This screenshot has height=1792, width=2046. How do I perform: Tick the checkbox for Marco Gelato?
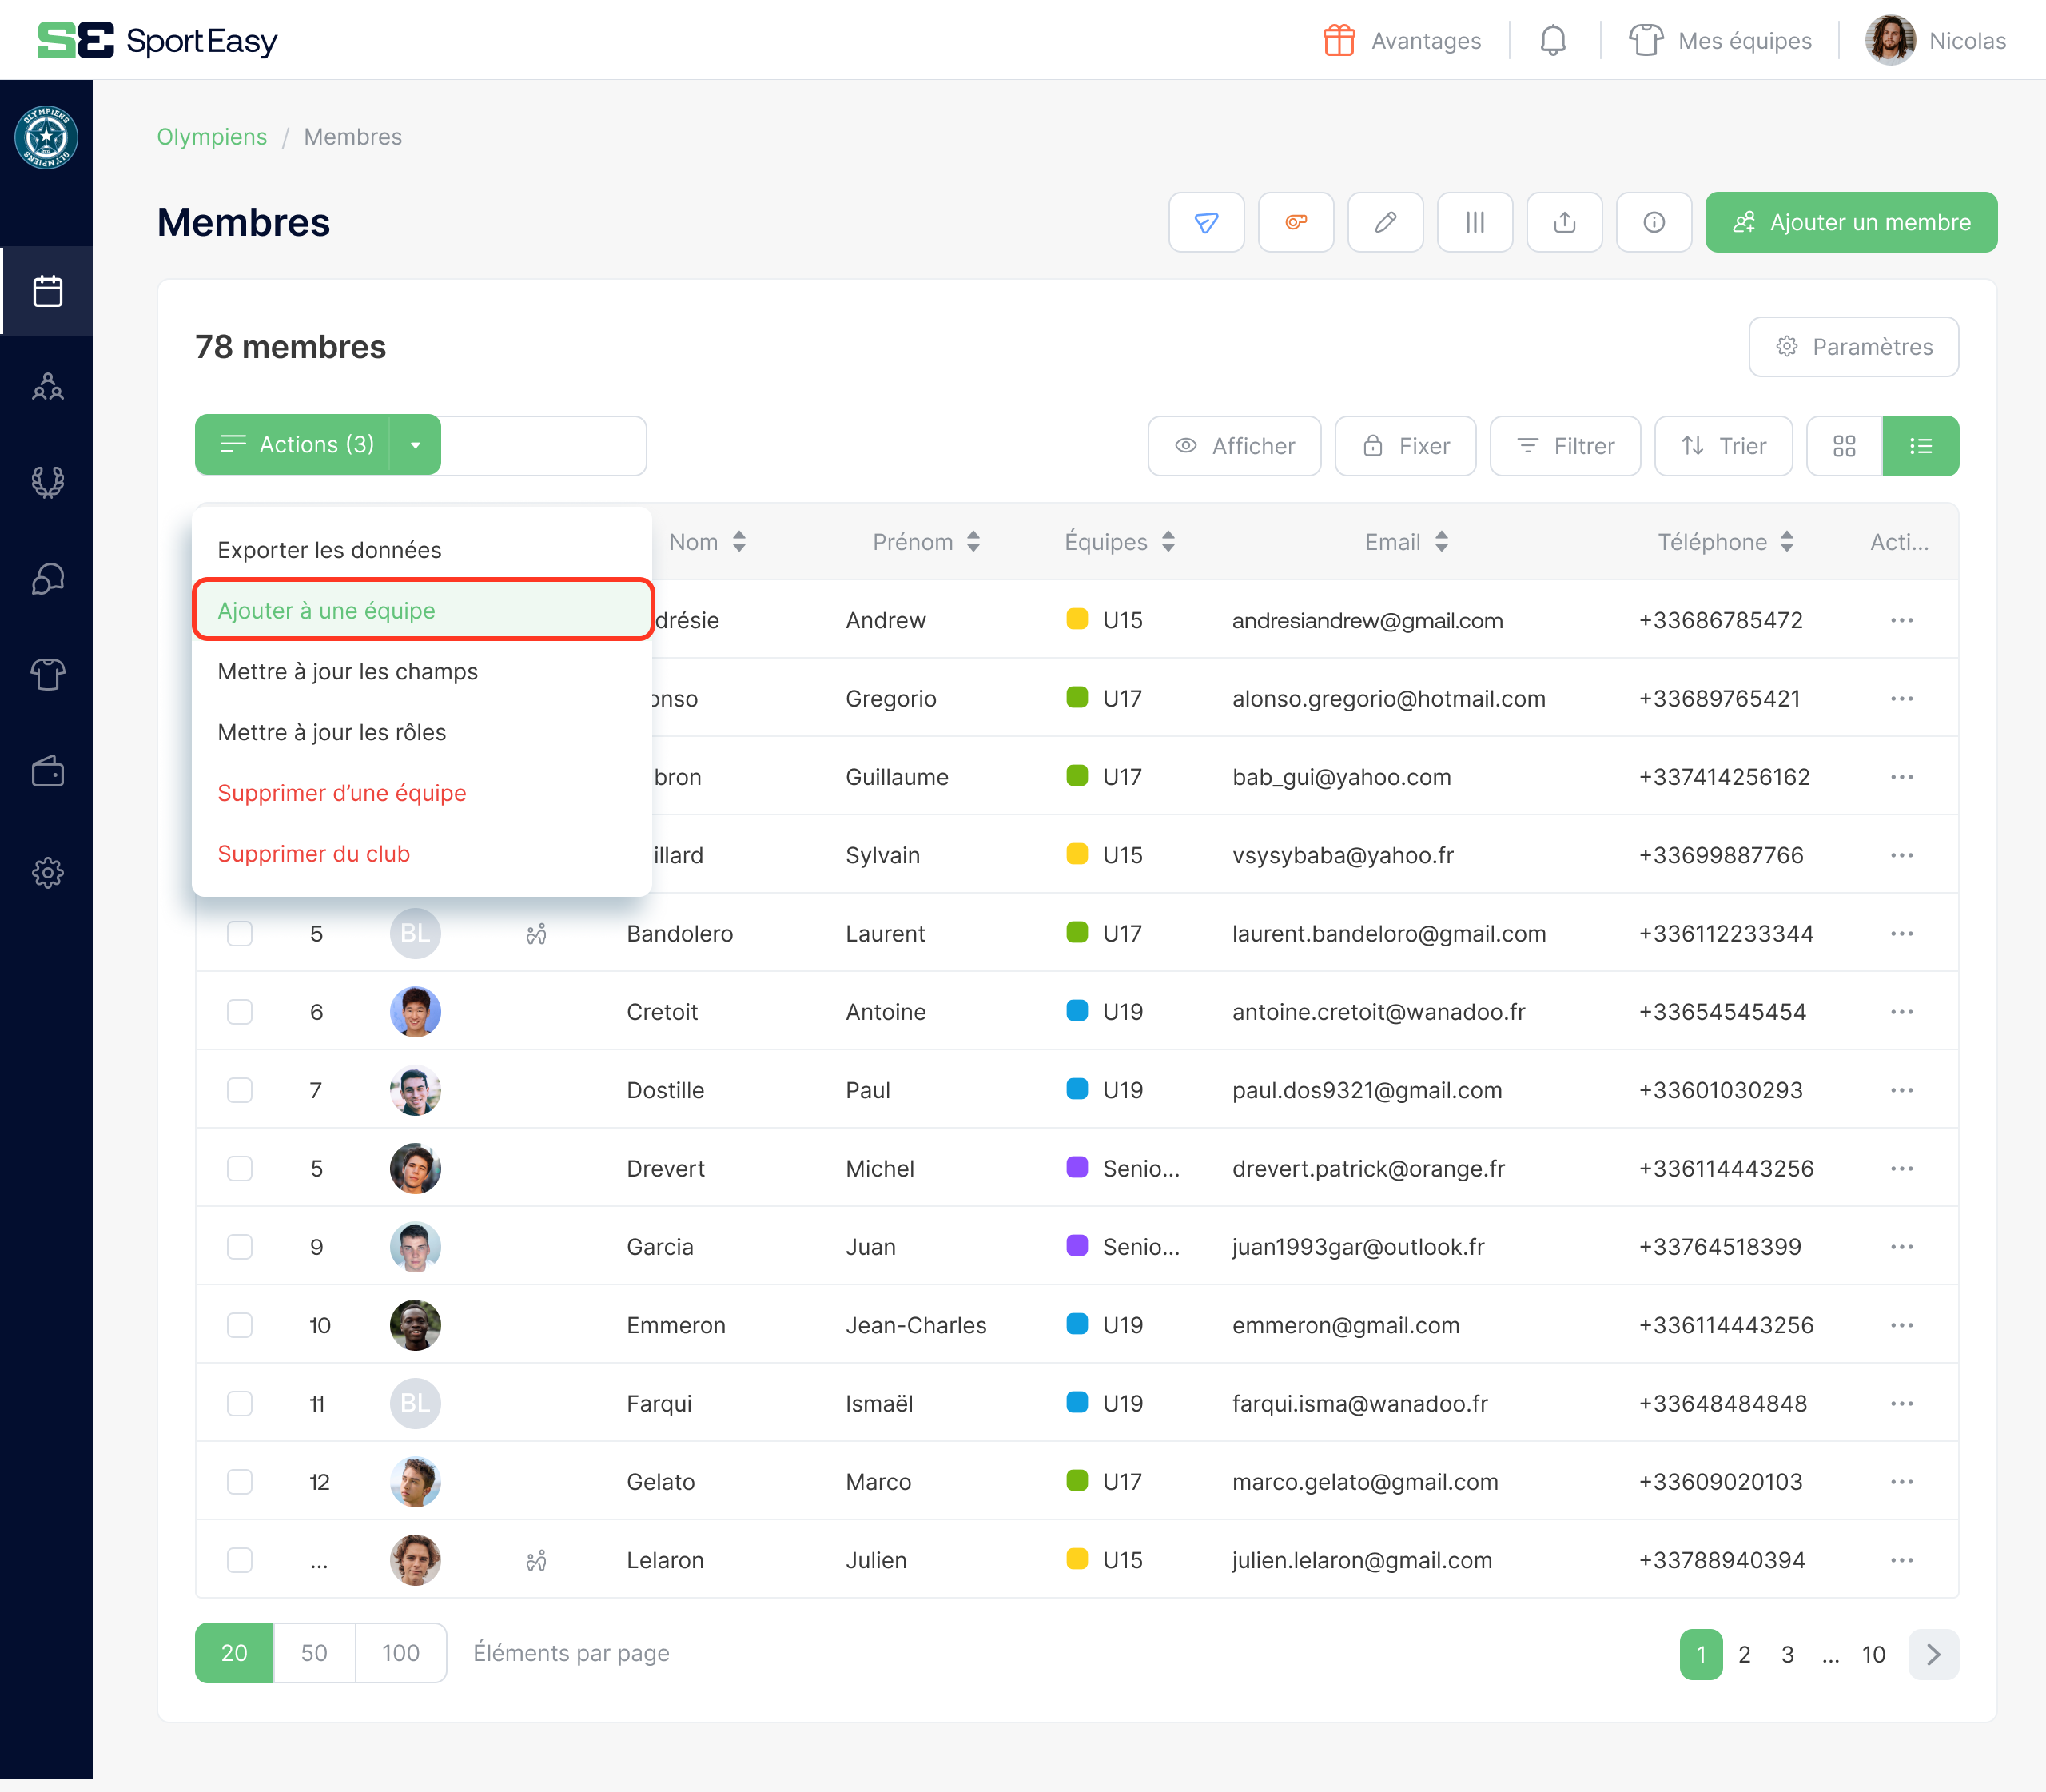(x=240, y=1482)
